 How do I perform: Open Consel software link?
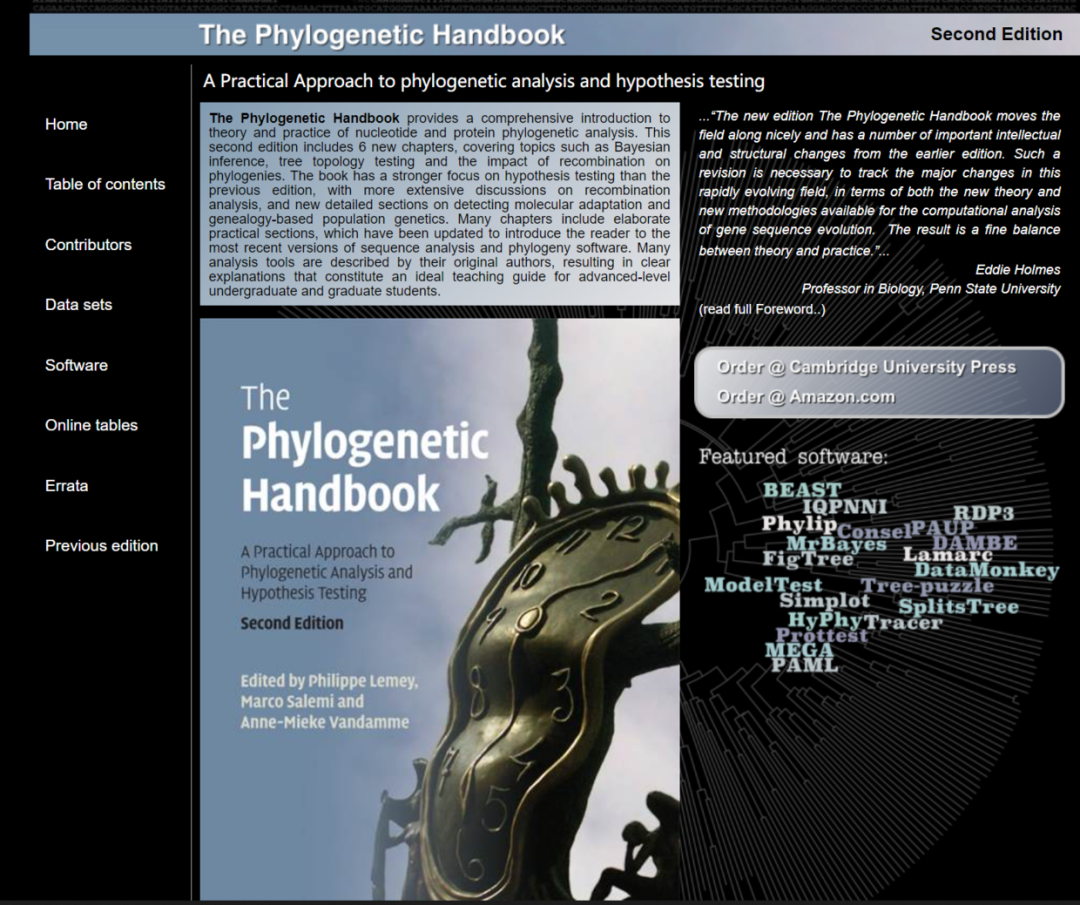coord(874,532)
